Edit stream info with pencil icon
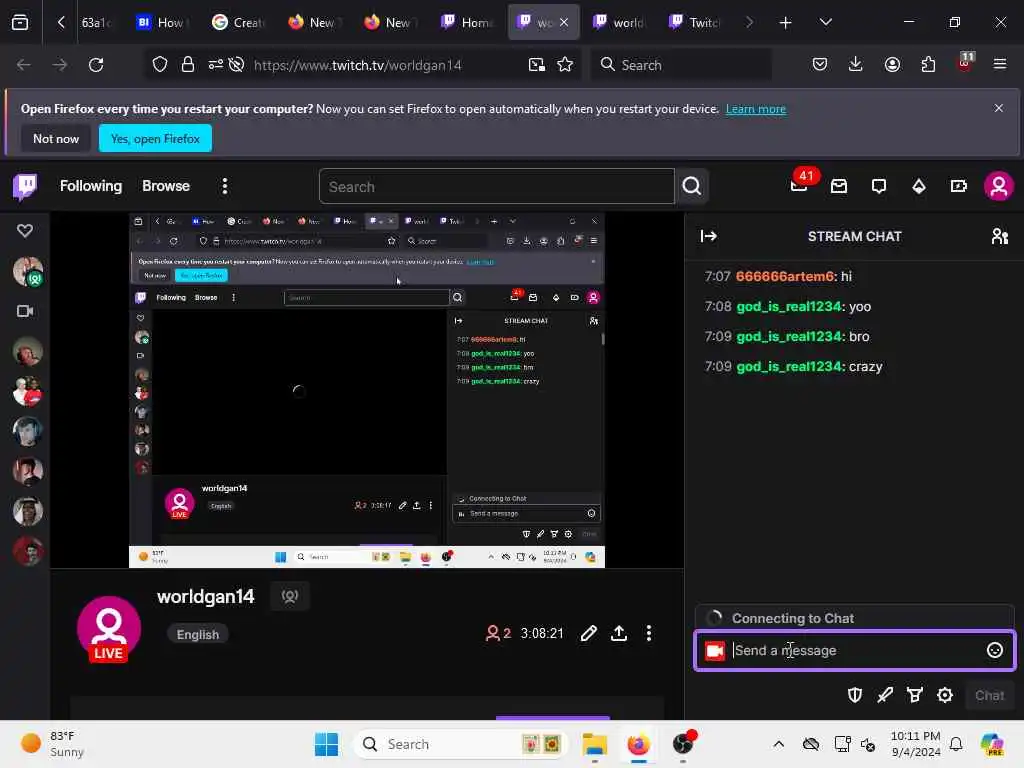 click(x=588, y=633)
